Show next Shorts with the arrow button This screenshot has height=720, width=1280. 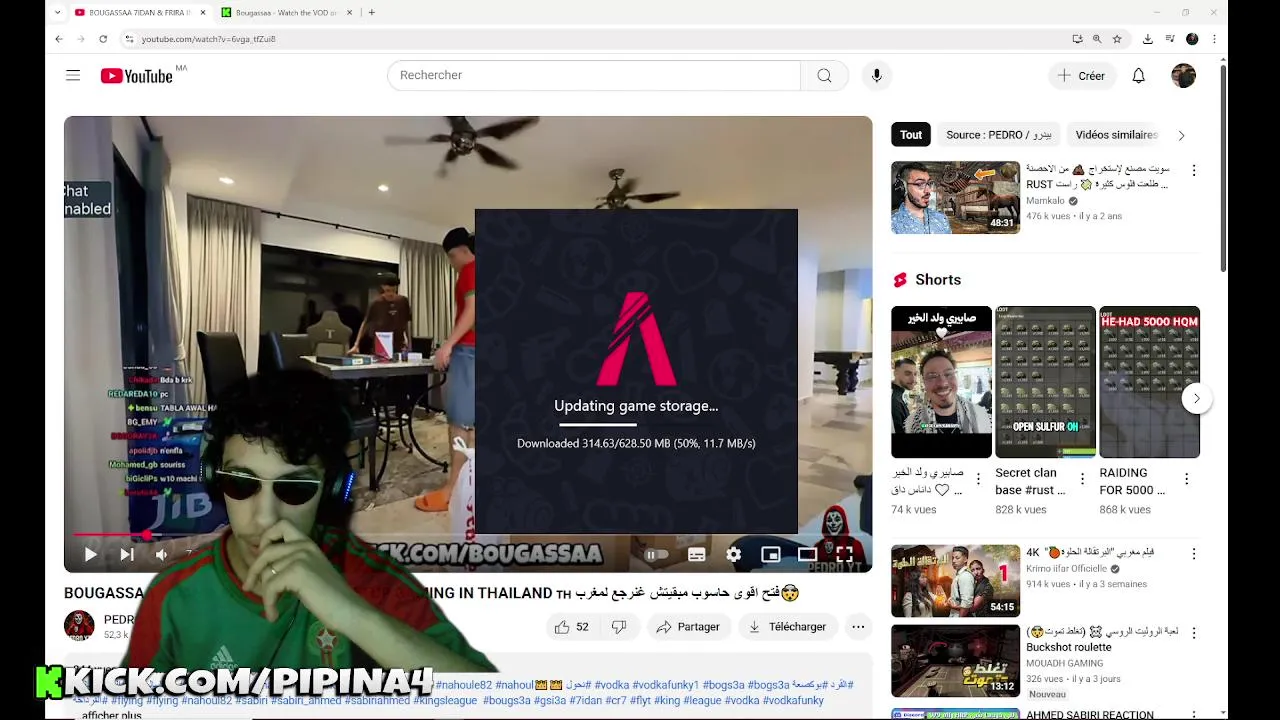[x=1196, y=398]
